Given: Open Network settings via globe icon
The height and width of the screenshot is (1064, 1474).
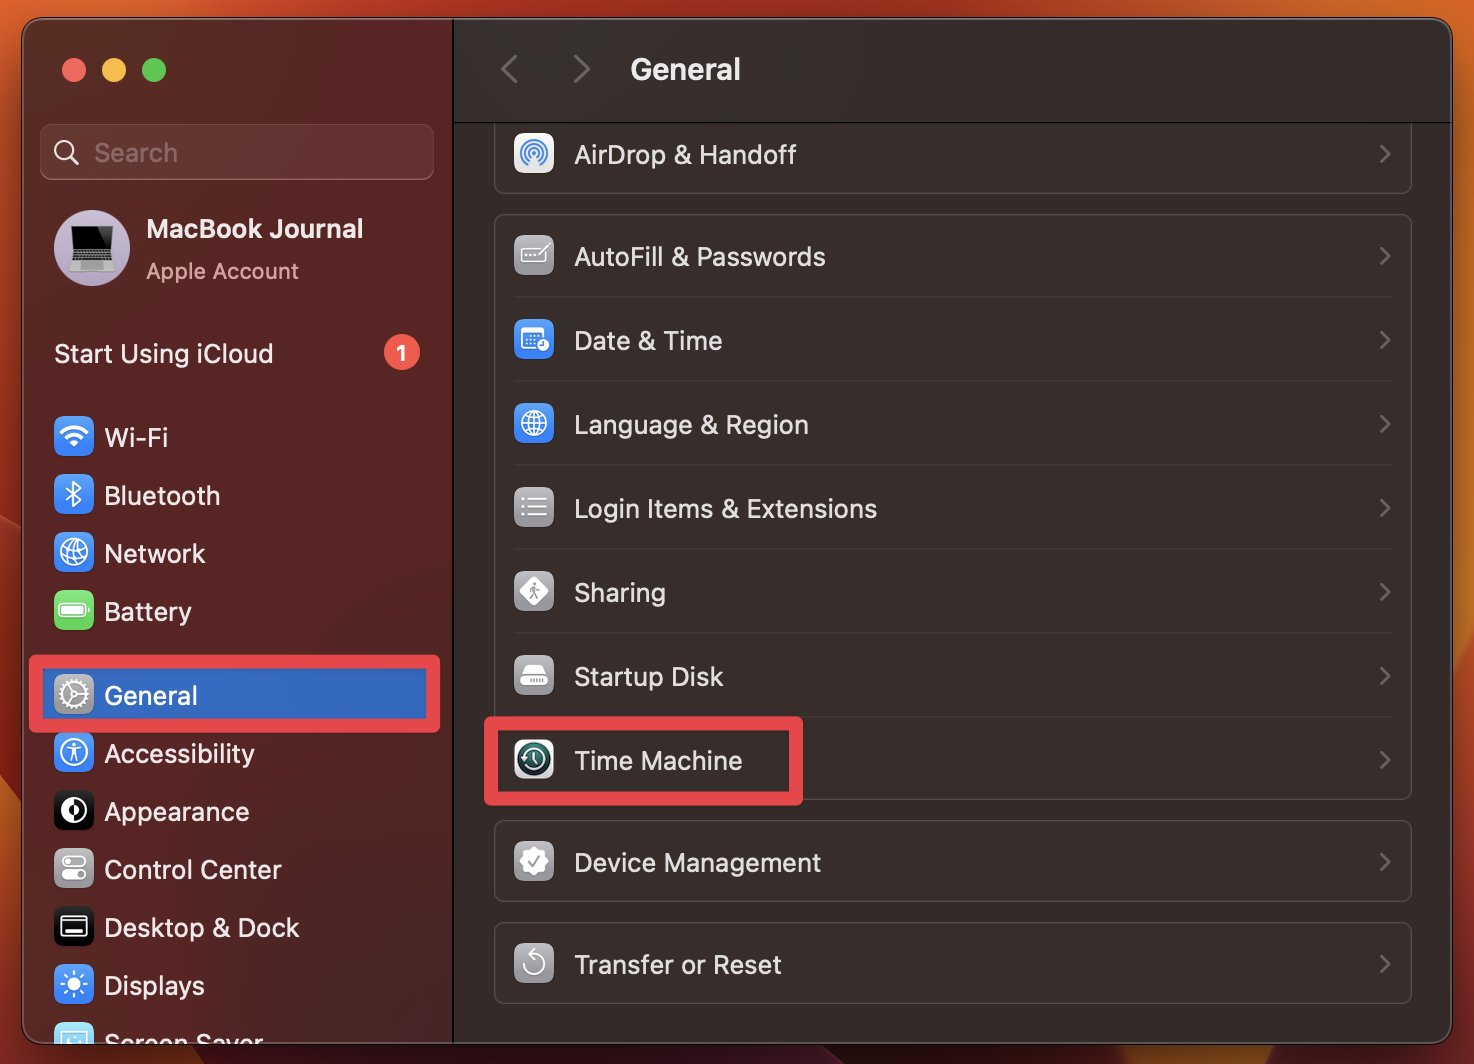Looking at the screenshot, I should pyautogui.click(x=74, y=552).
